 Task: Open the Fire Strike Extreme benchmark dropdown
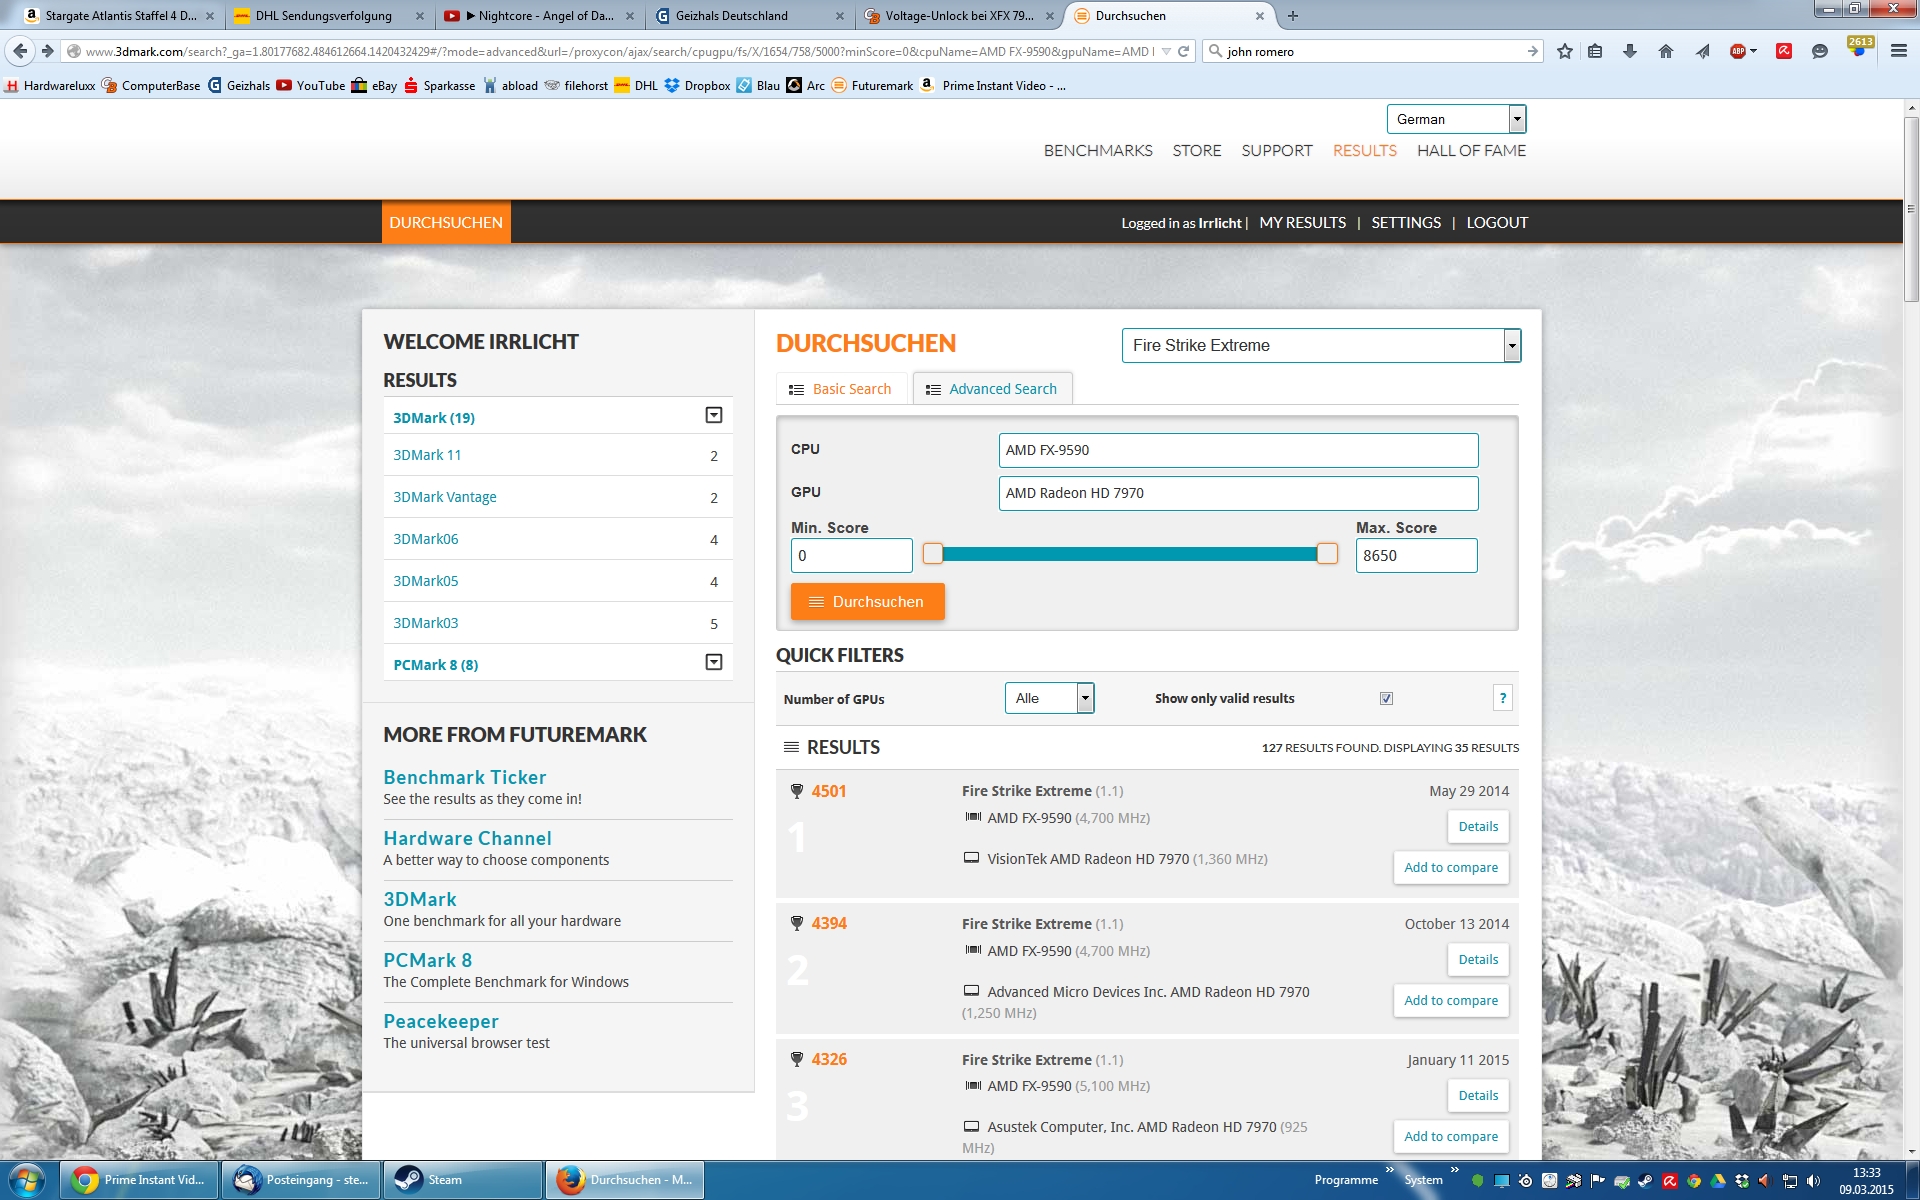pos(1512,345)
